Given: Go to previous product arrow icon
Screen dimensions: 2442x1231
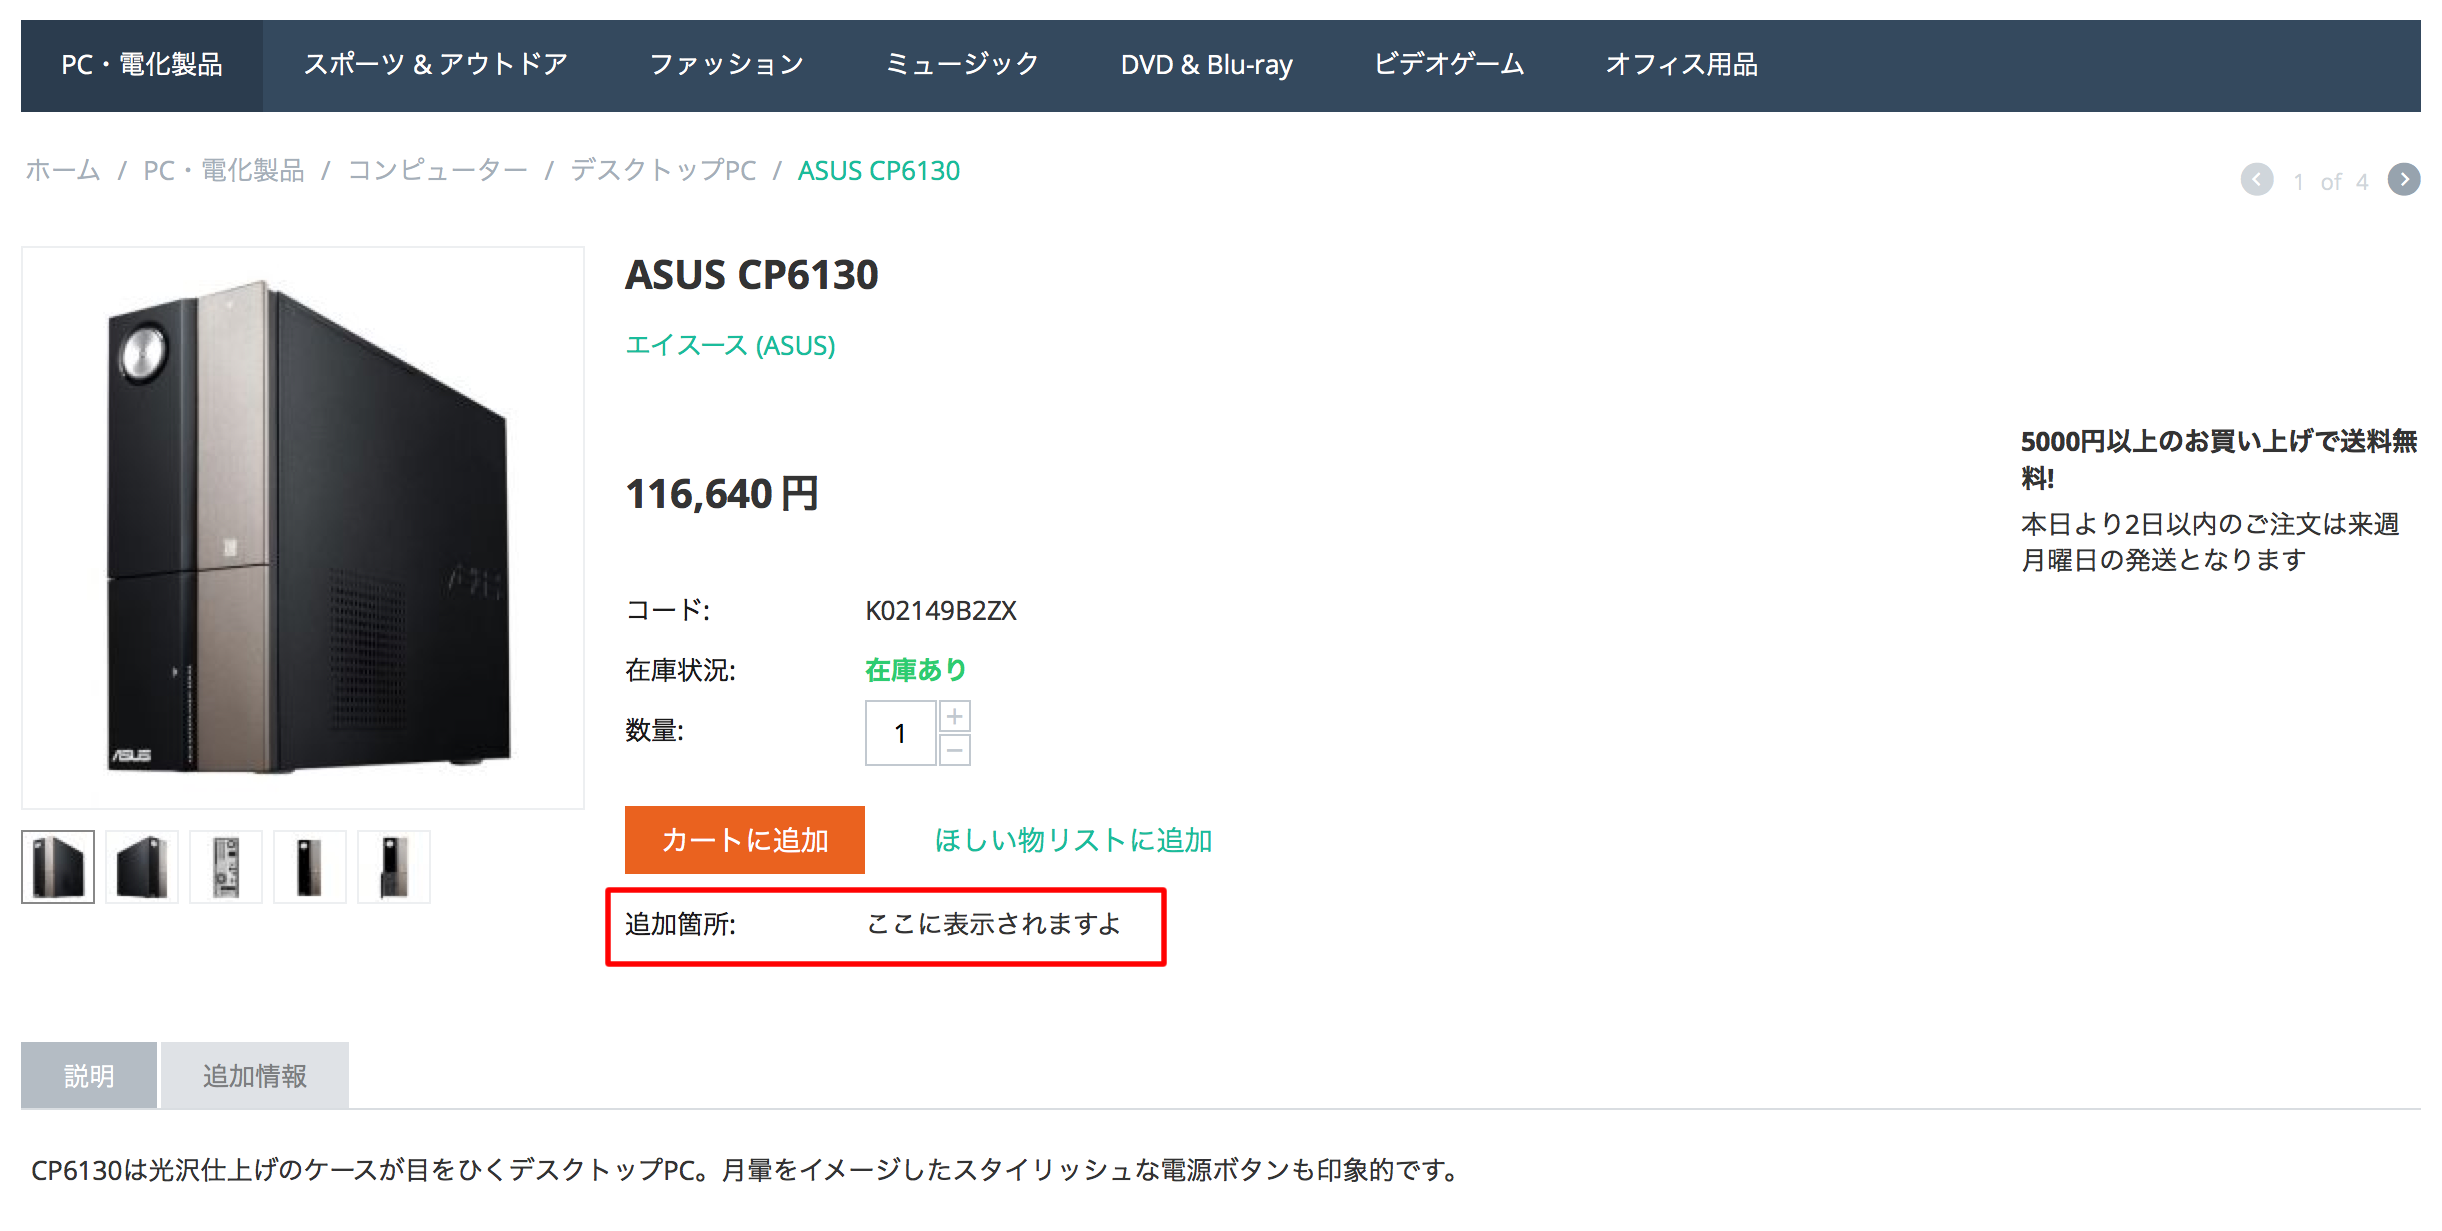Looking at the screenshot, I should point(2256,180).
